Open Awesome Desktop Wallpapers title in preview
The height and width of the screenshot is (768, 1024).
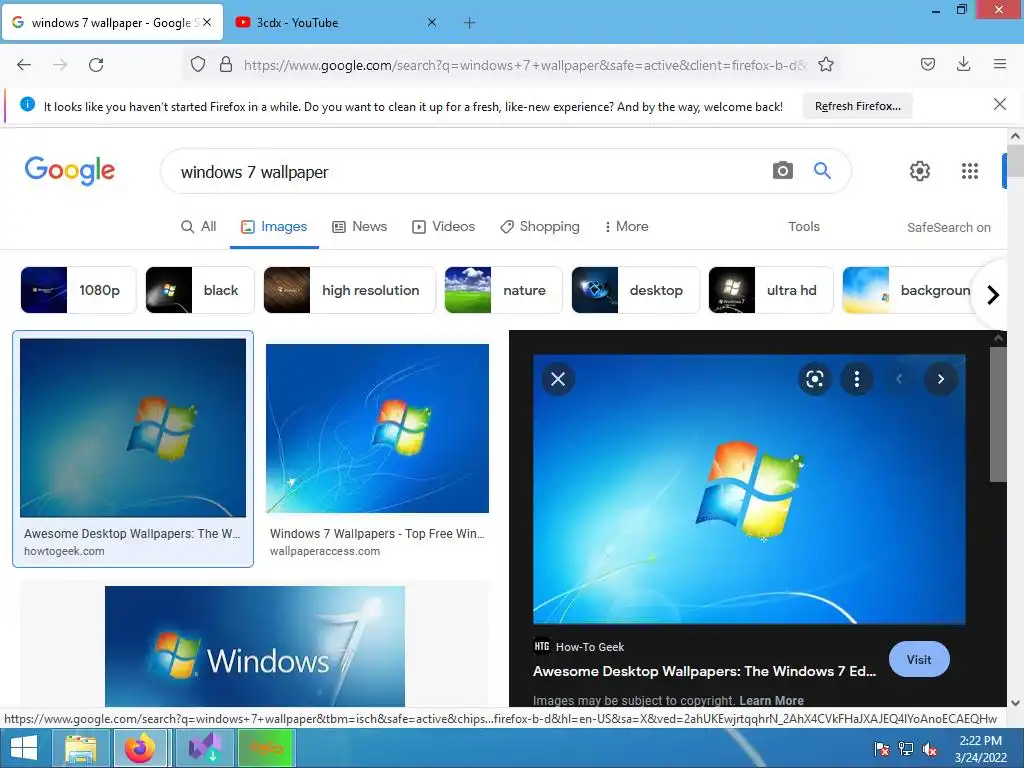tap(704, 671)
